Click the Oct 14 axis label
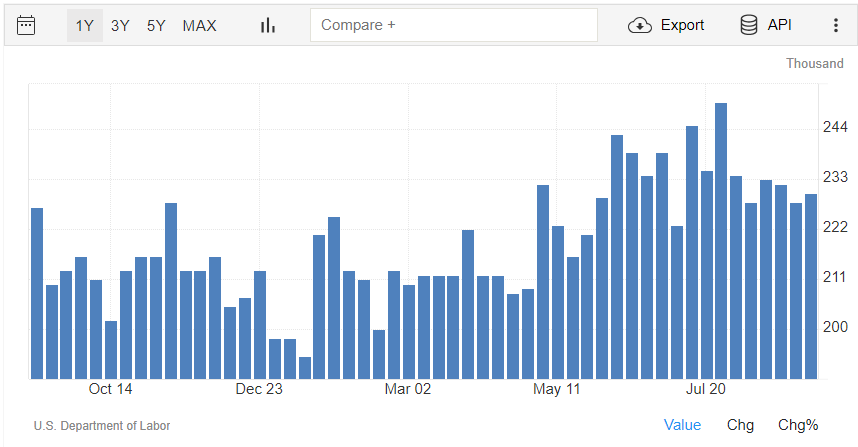Image resolution: width=858 pixels, height=447 pixels. pos(111,389)
